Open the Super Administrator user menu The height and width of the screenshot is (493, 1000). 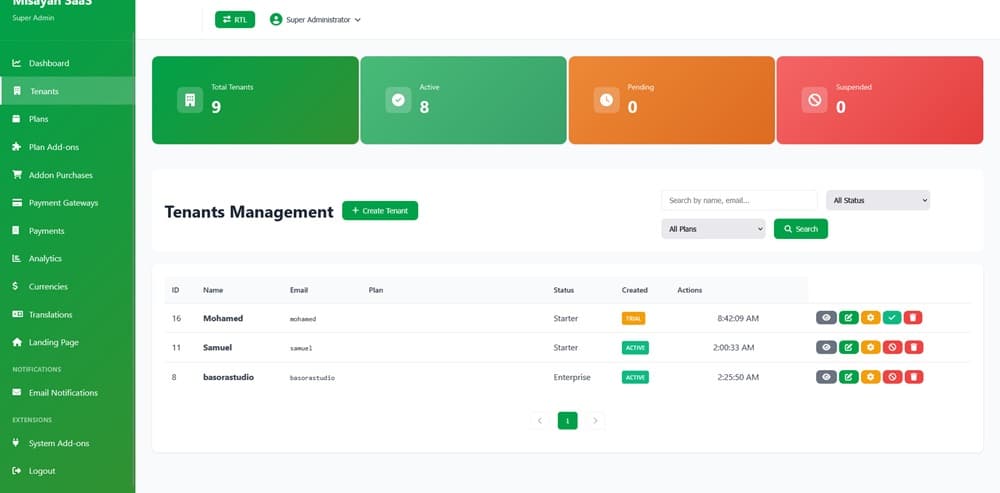(316, 19)
